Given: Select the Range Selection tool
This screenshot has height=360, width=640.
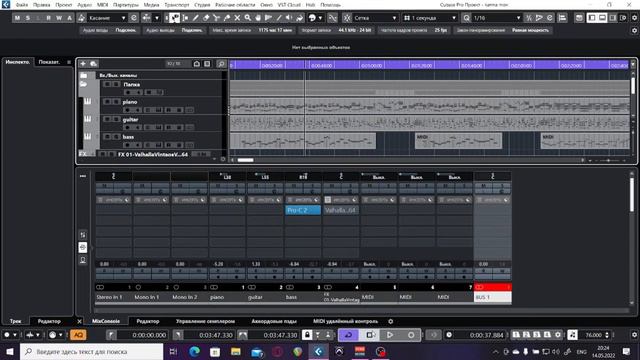Looking at the screenshot, I should pyautogui.click(x=185, y=18).
